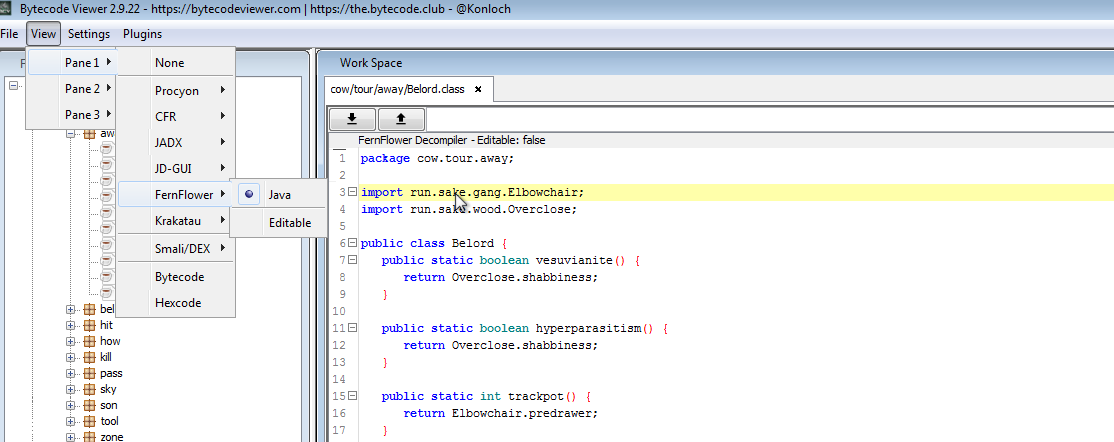Expand the Smali/DEX submenu
This screenshot has width=1114, height=442.
[175, 248]
